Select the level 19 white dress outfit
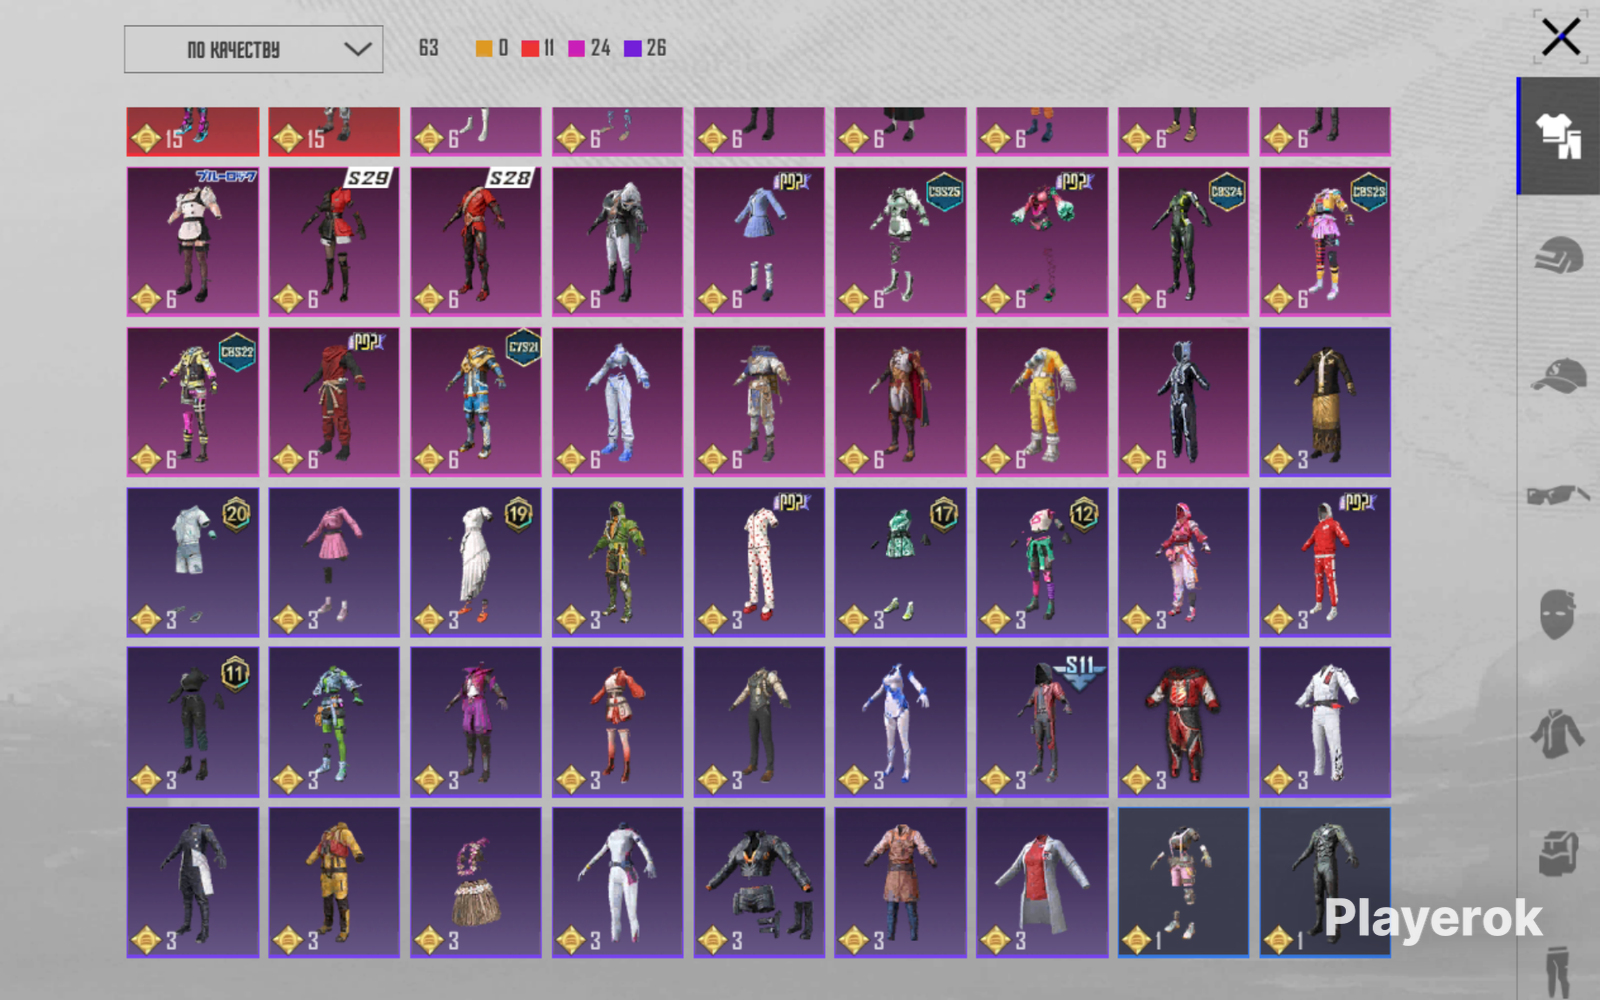 coord(476,562)
